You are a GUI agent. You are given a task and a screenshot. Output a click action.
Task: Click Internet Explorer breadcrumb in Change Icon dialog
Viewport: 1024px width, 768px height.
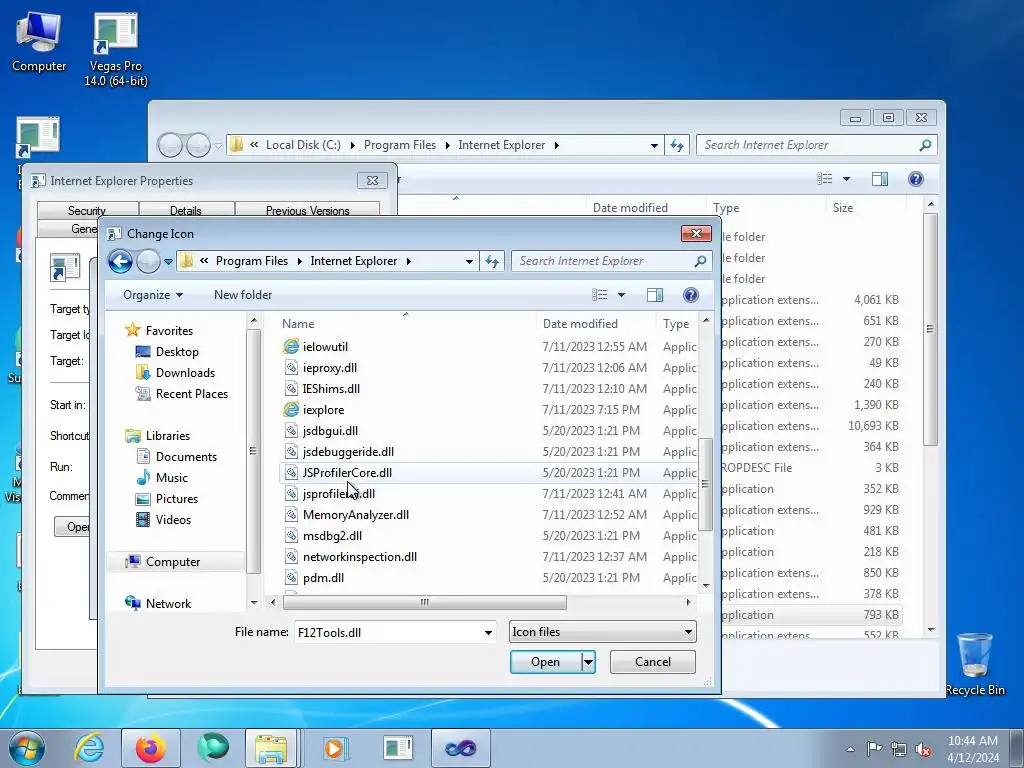353,261
